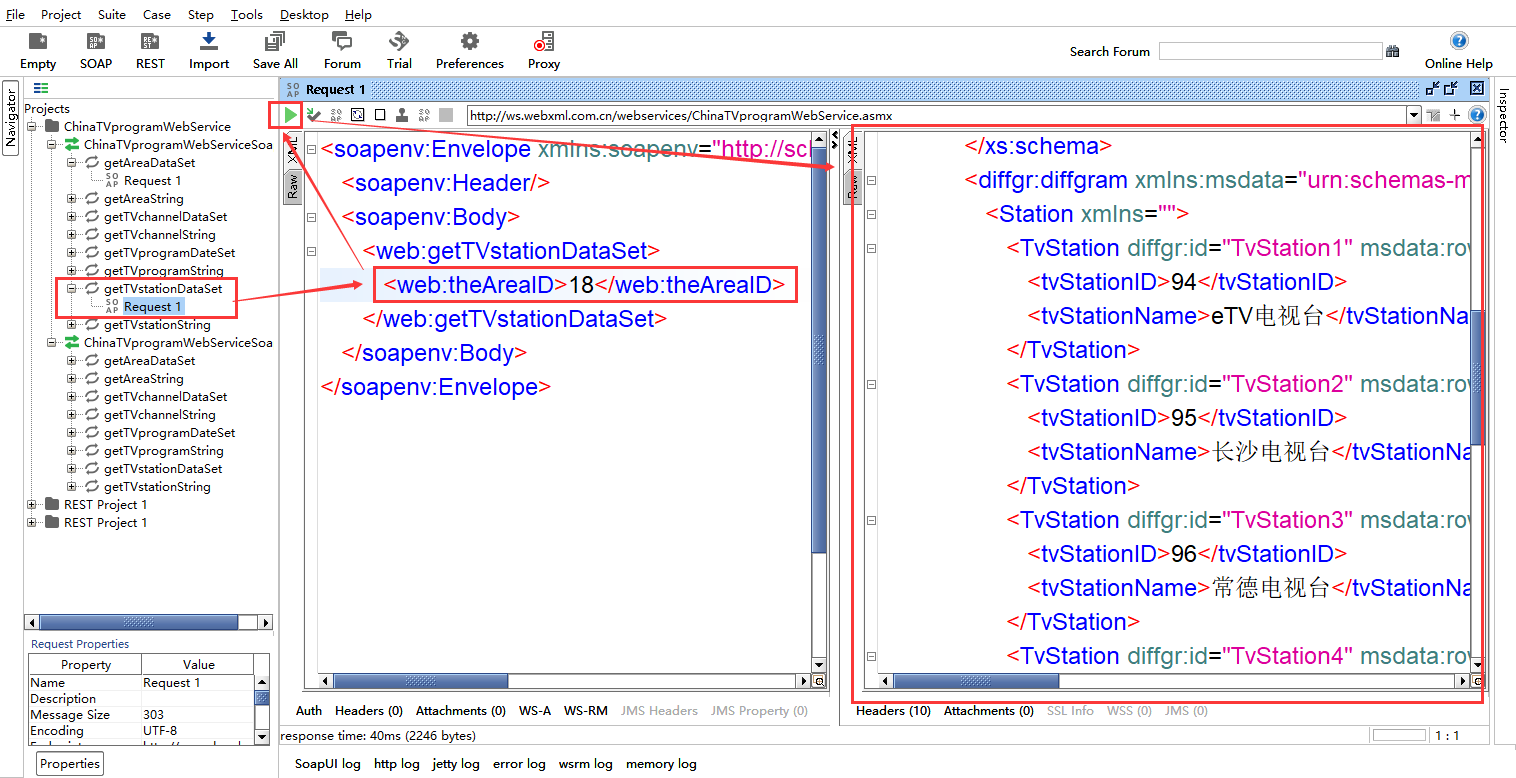The height and width of the screenshot is (778, 1516).
Task: Expand the getTVstationString tree node
Action: tap(72, 325)
